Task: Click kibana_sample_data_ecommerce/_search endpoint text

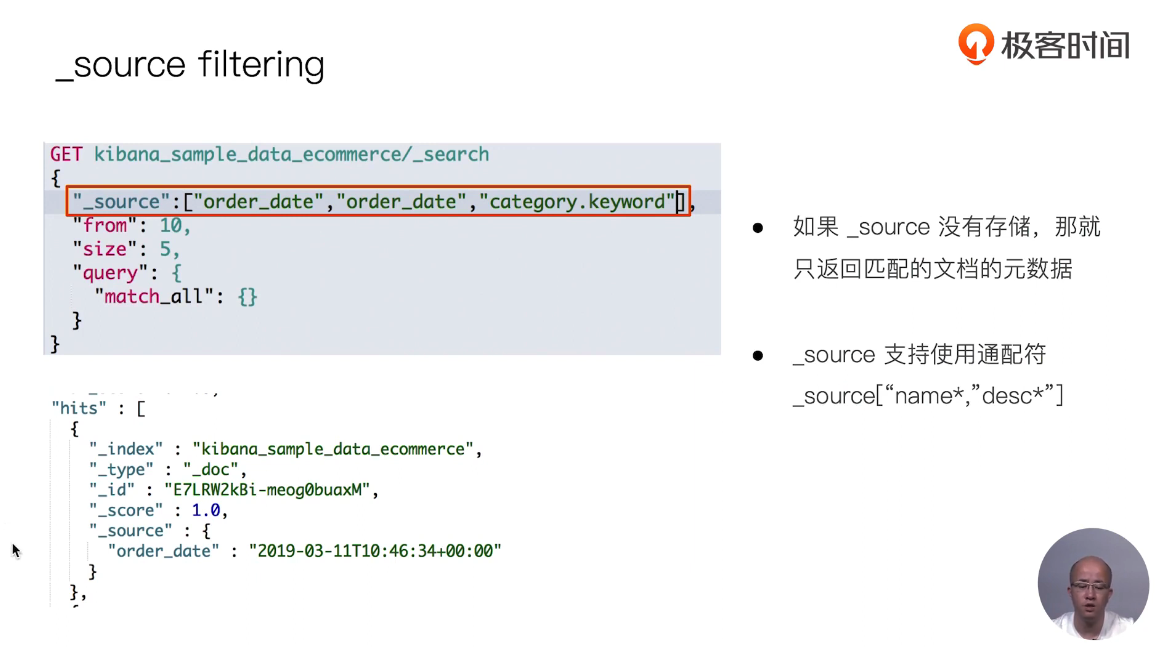Action: [x=291, y=154]
